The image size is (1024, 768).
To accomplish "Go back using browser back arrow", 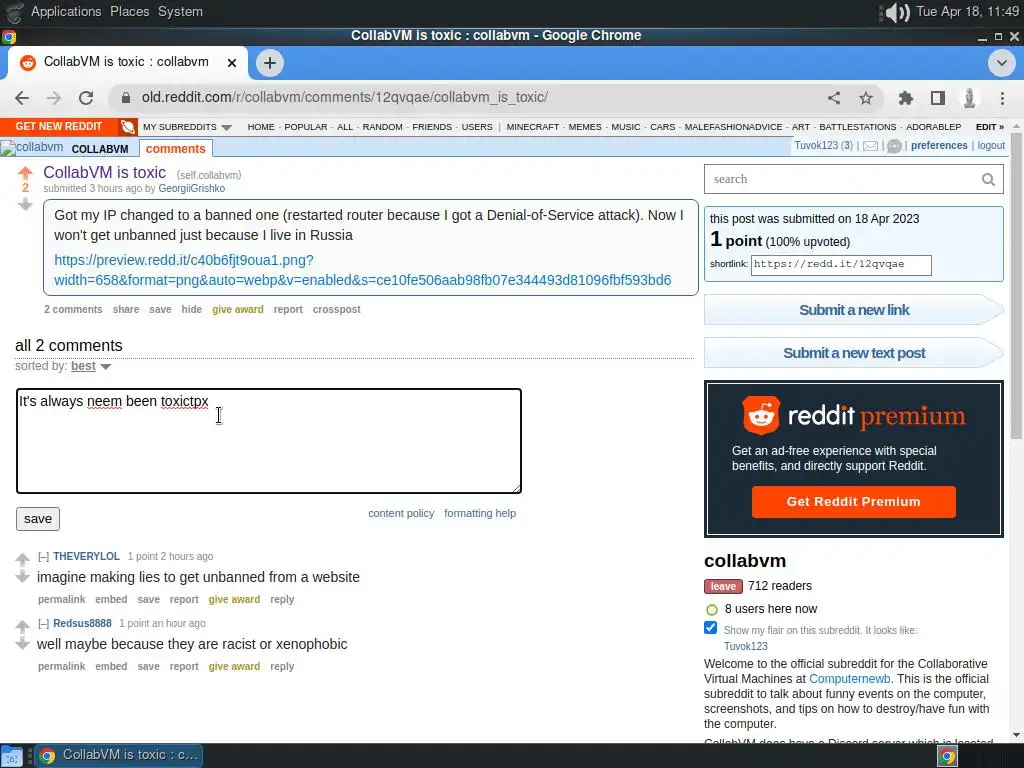I will click(x=22, y=98).
